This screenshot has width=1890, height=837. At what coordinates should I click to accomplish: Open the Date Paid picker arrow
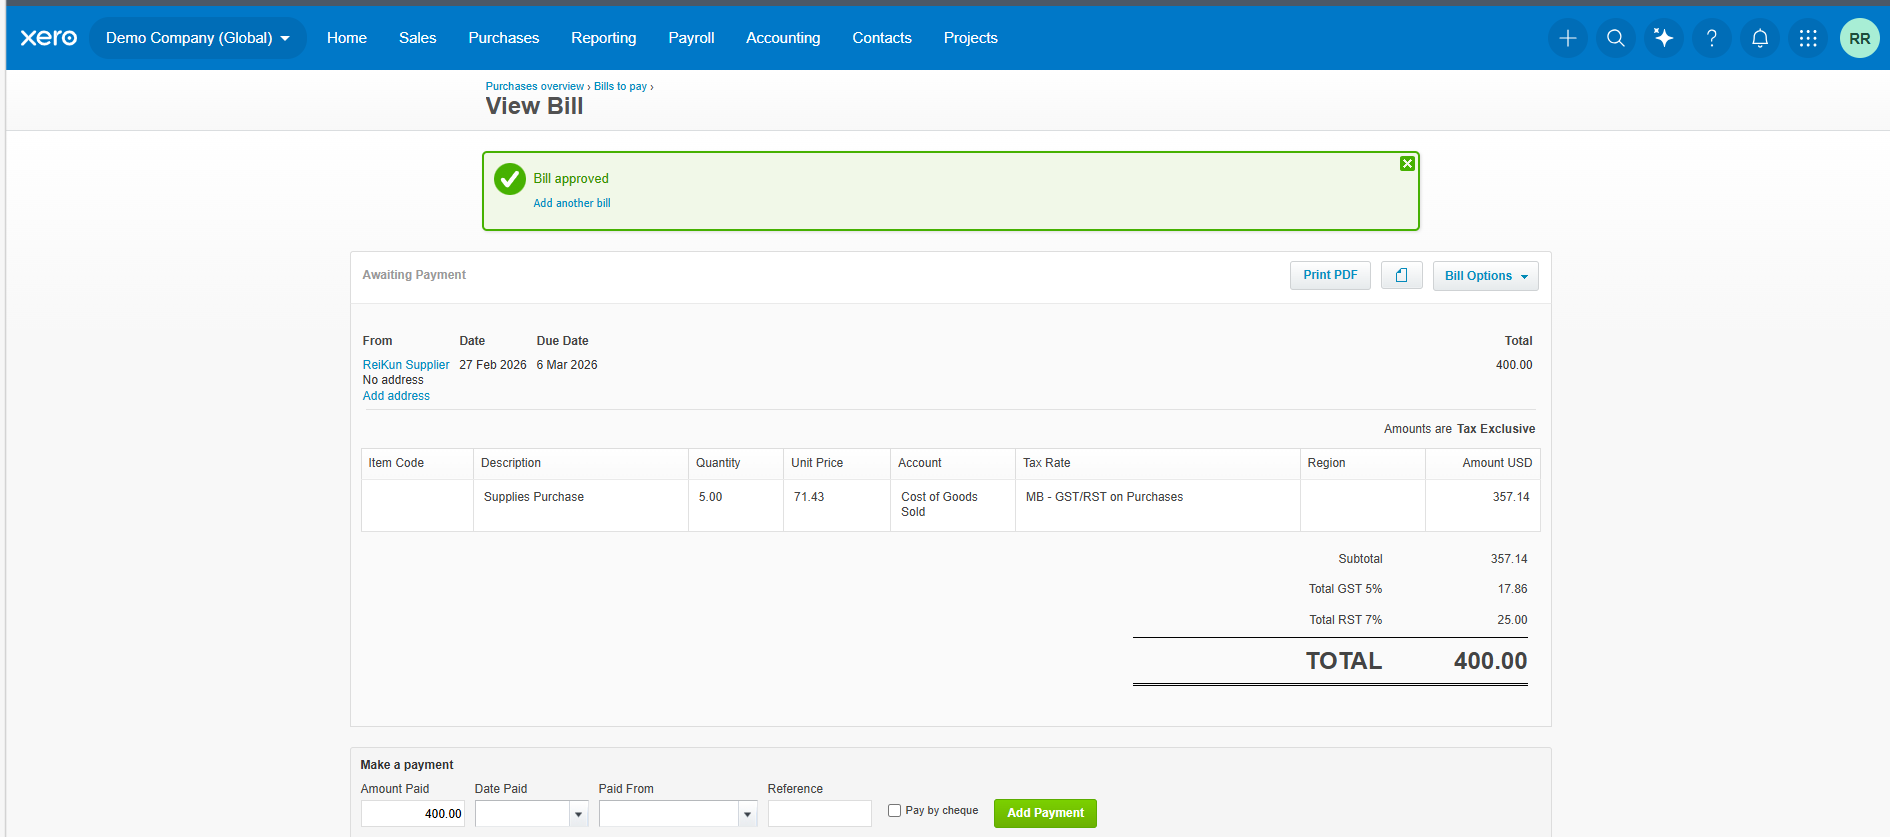[578, 814]
